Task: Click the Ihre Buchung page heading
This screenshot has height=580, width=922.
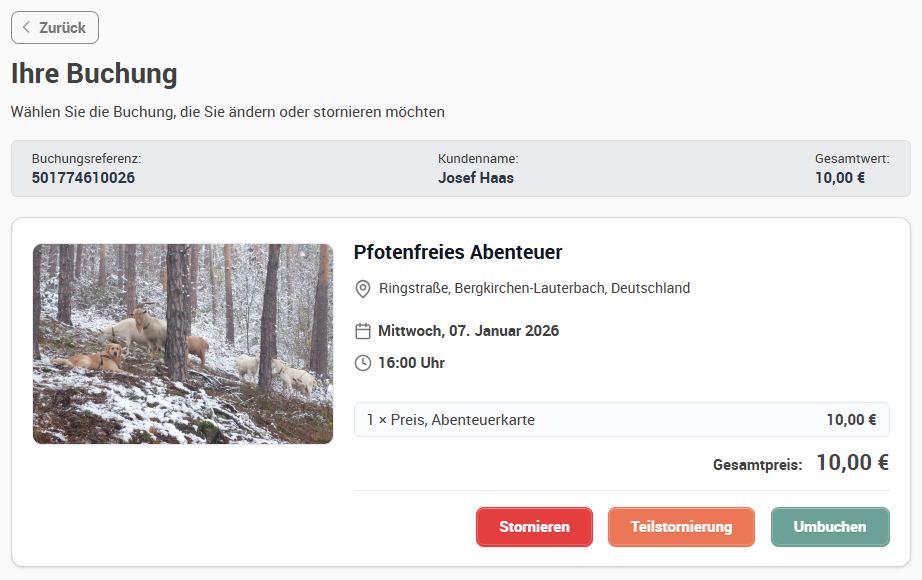Action: 94,74
